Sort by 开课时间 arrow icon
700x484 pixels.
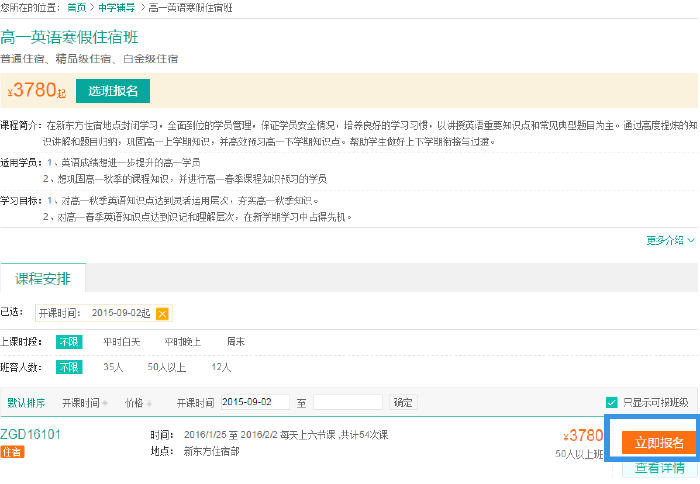104,403
